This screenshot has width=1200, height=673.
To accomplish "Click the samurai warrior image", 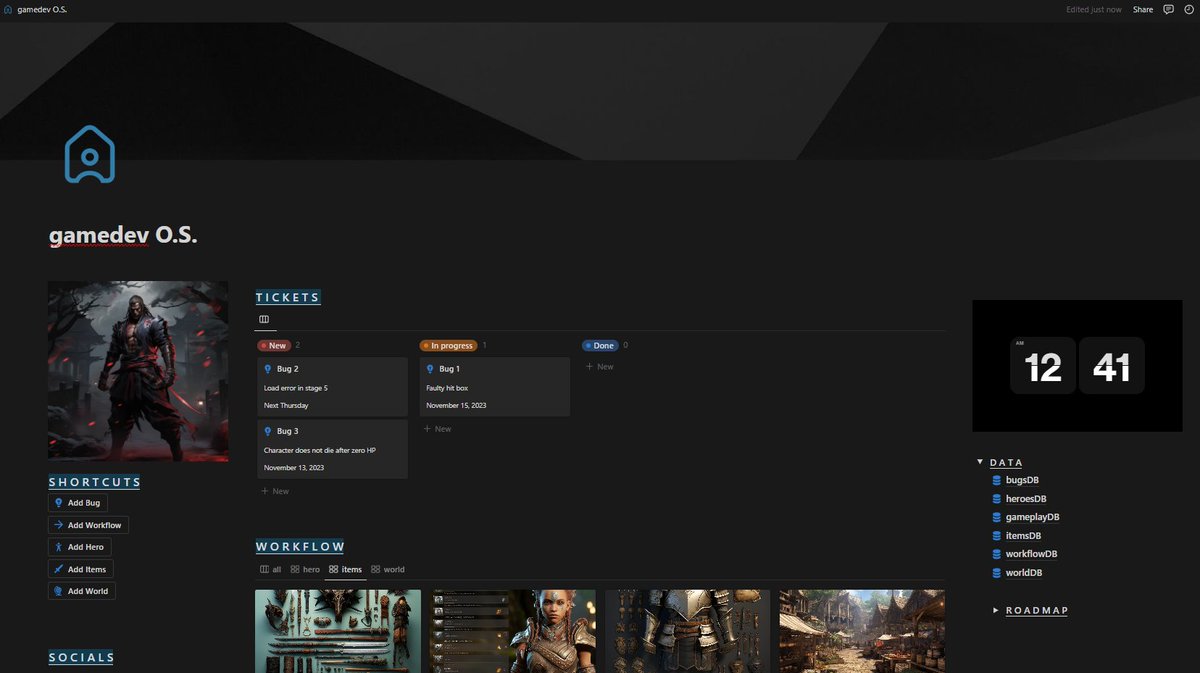I will point(138,371).
